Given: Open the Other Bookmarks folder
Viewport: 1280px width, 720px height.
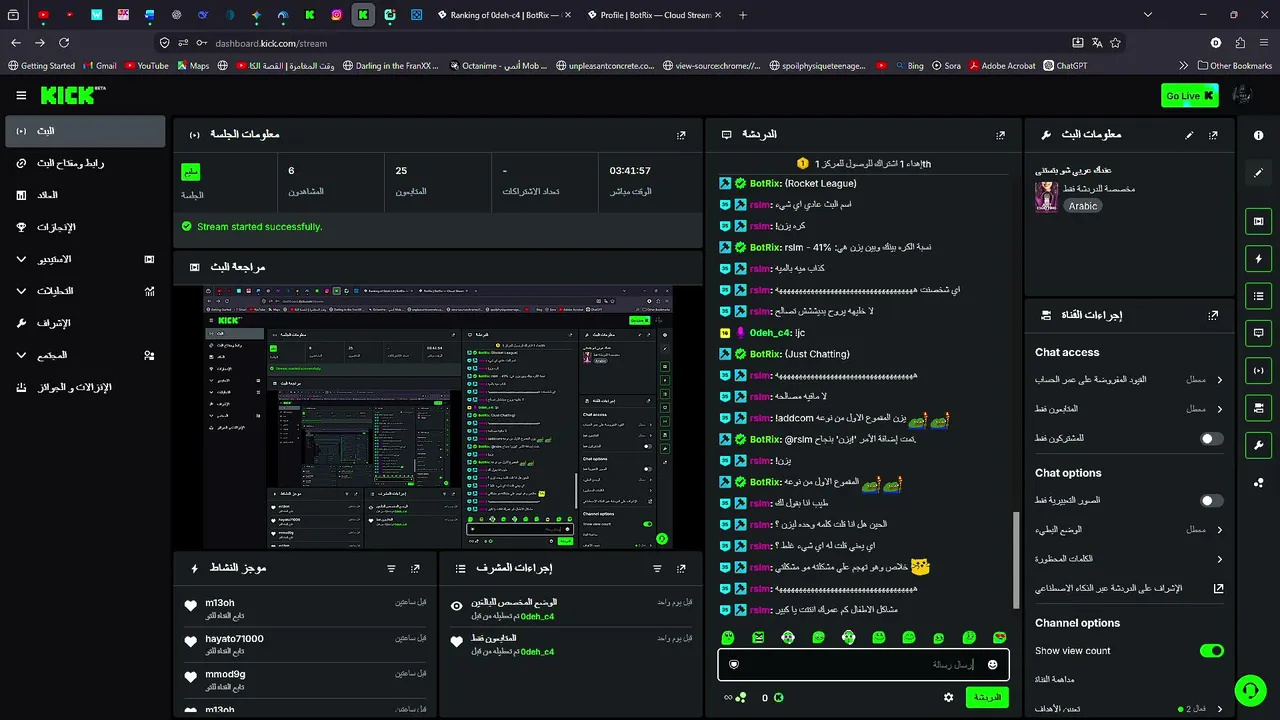Looking at the screenshot, I should point(1233,66).
